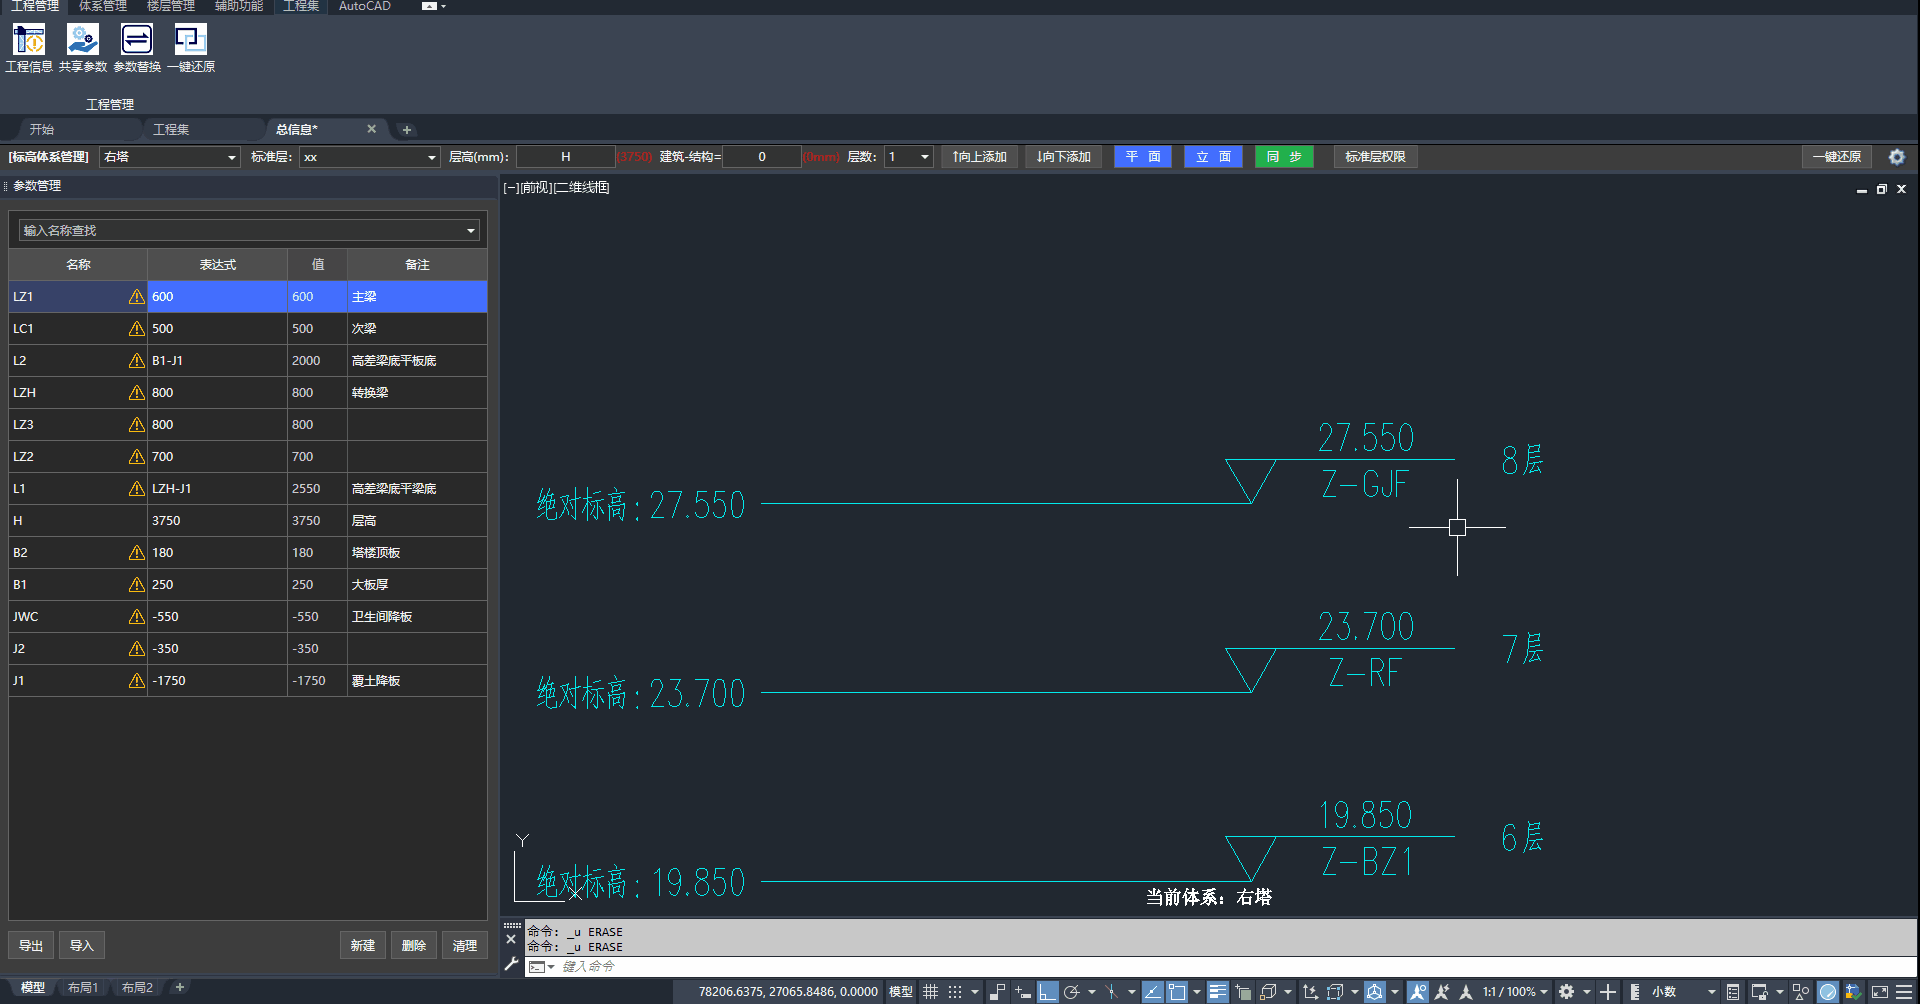Open the 工程信息 project info tool
1920x1004 pixels.
pos(29,48)
